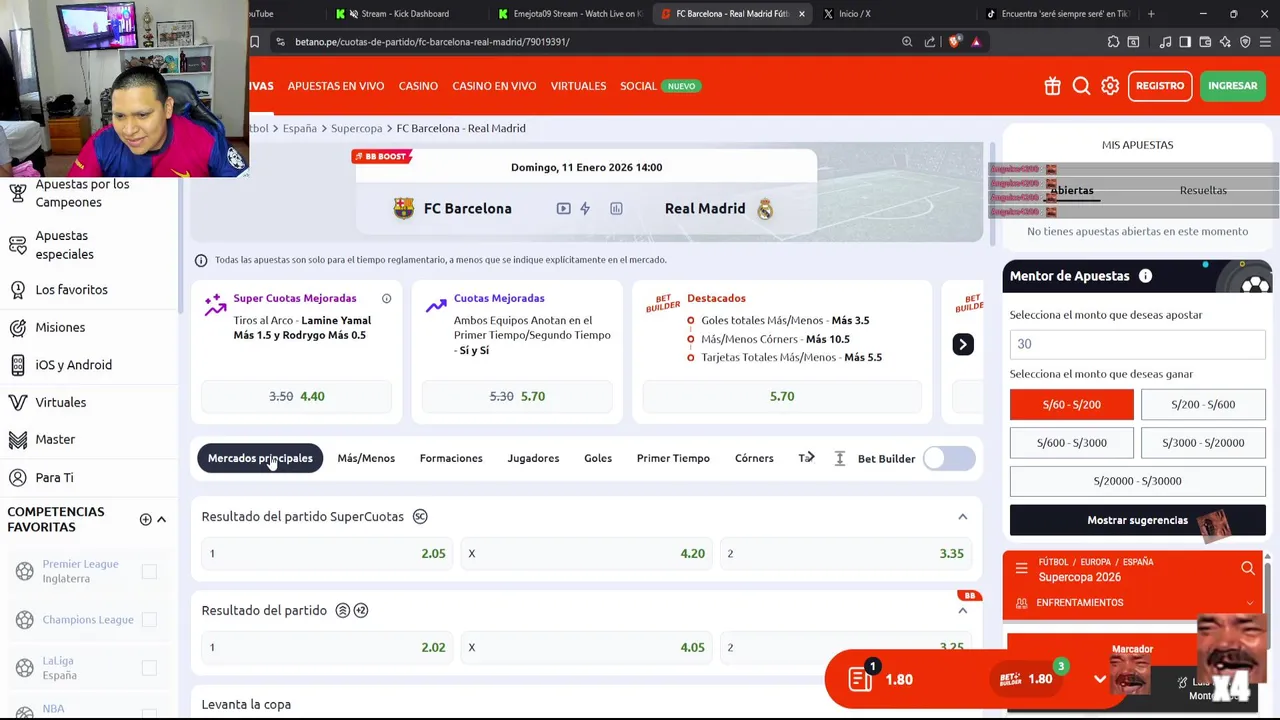Switch to the Jugadores market tab
The width and height of the screenshot is (1280, 720).
[x=533, y=458]
